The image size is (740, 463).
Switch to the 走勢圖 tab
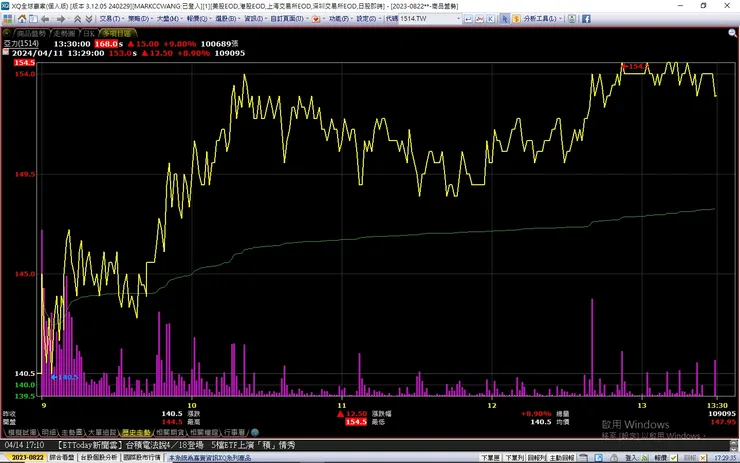64,34
